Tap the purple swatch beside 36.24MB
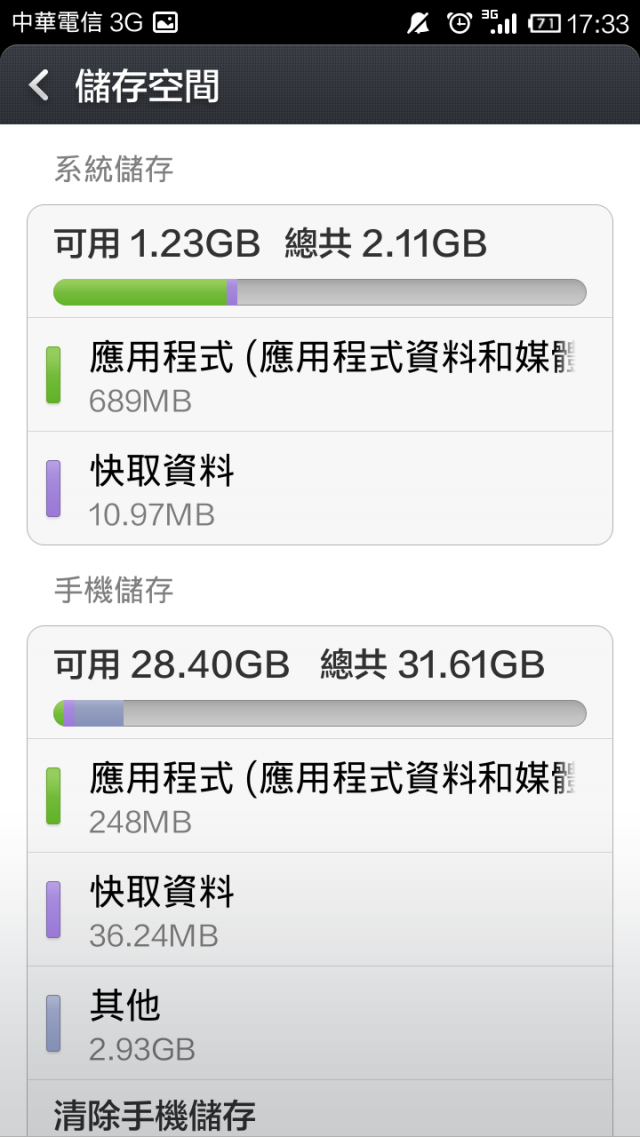The image size is (640, 1138). 53,909
